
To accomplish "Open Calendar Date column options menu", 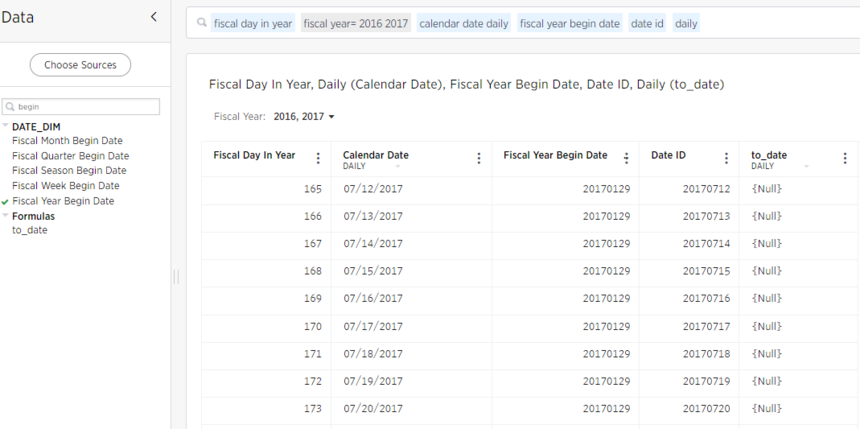I will point(479,159).
